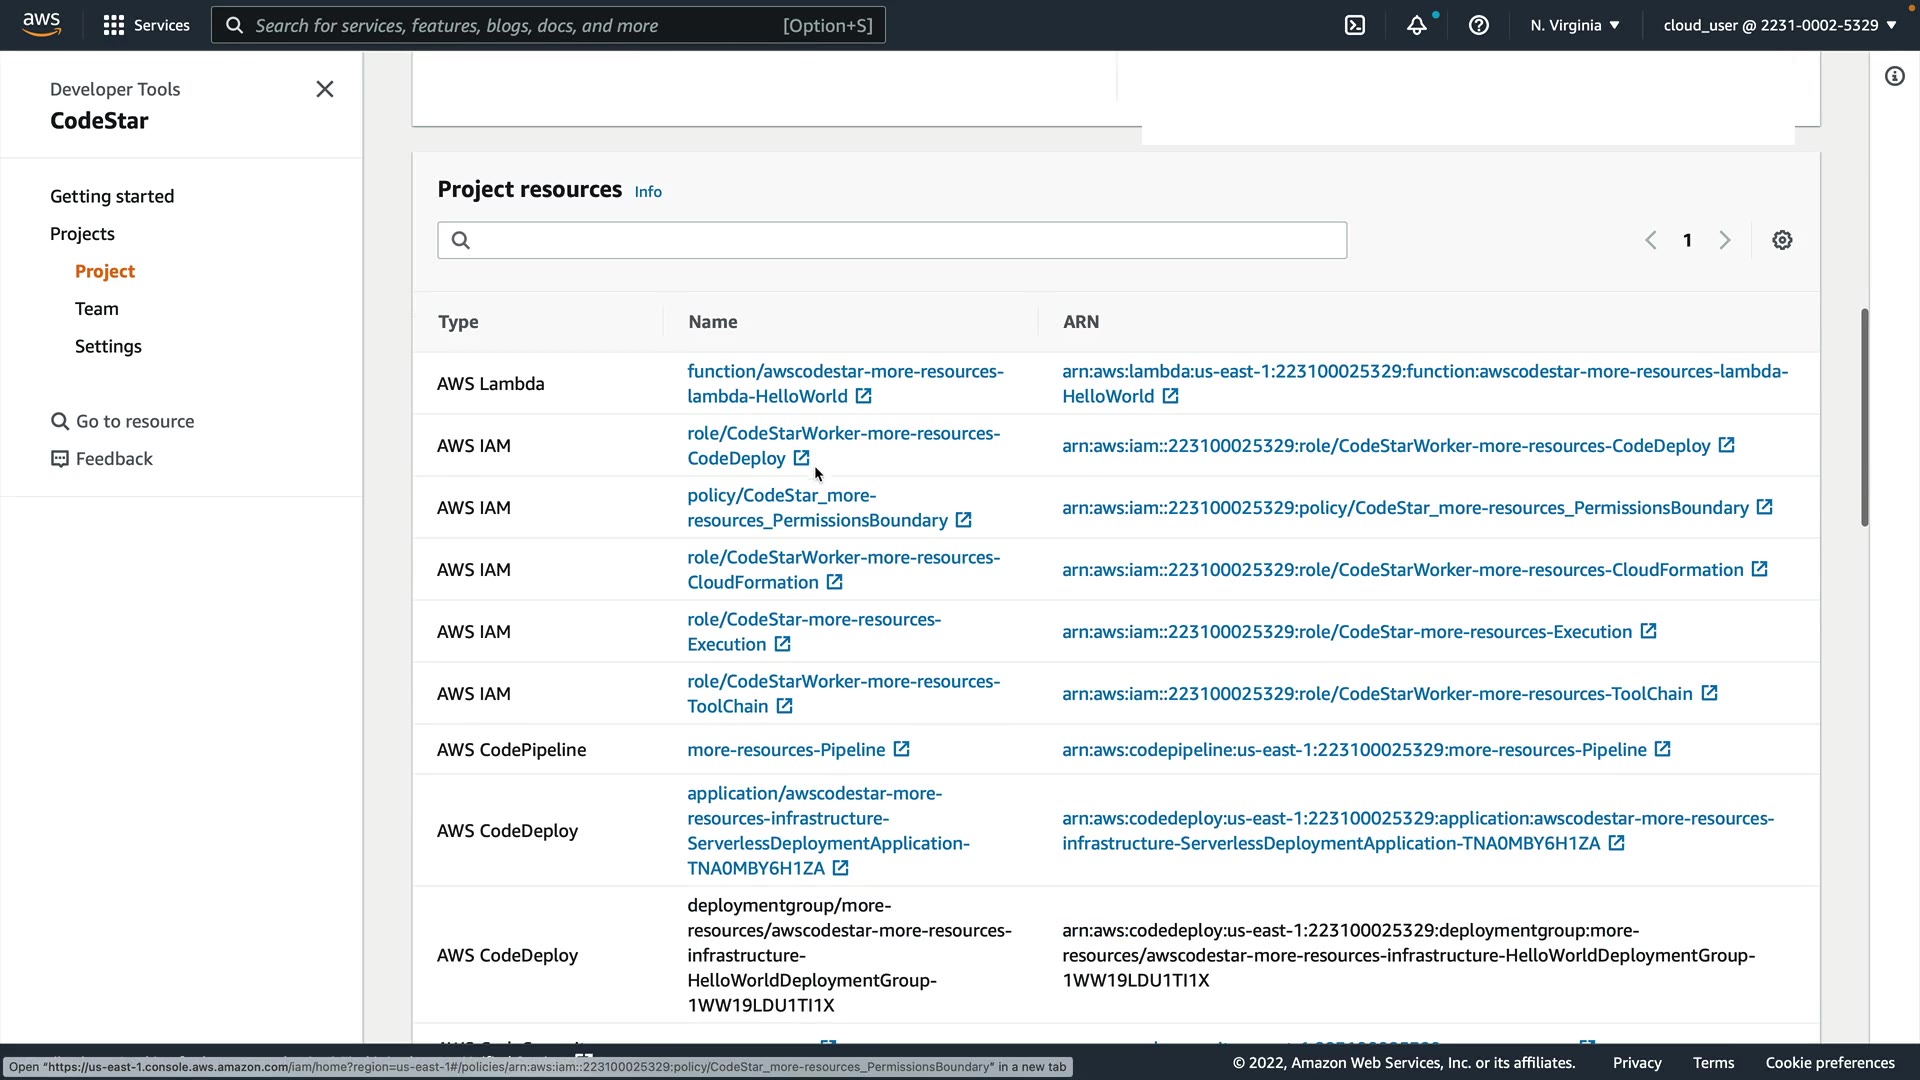Click the AWS logo home icon

pyautogui.click(x=41, y=24)
